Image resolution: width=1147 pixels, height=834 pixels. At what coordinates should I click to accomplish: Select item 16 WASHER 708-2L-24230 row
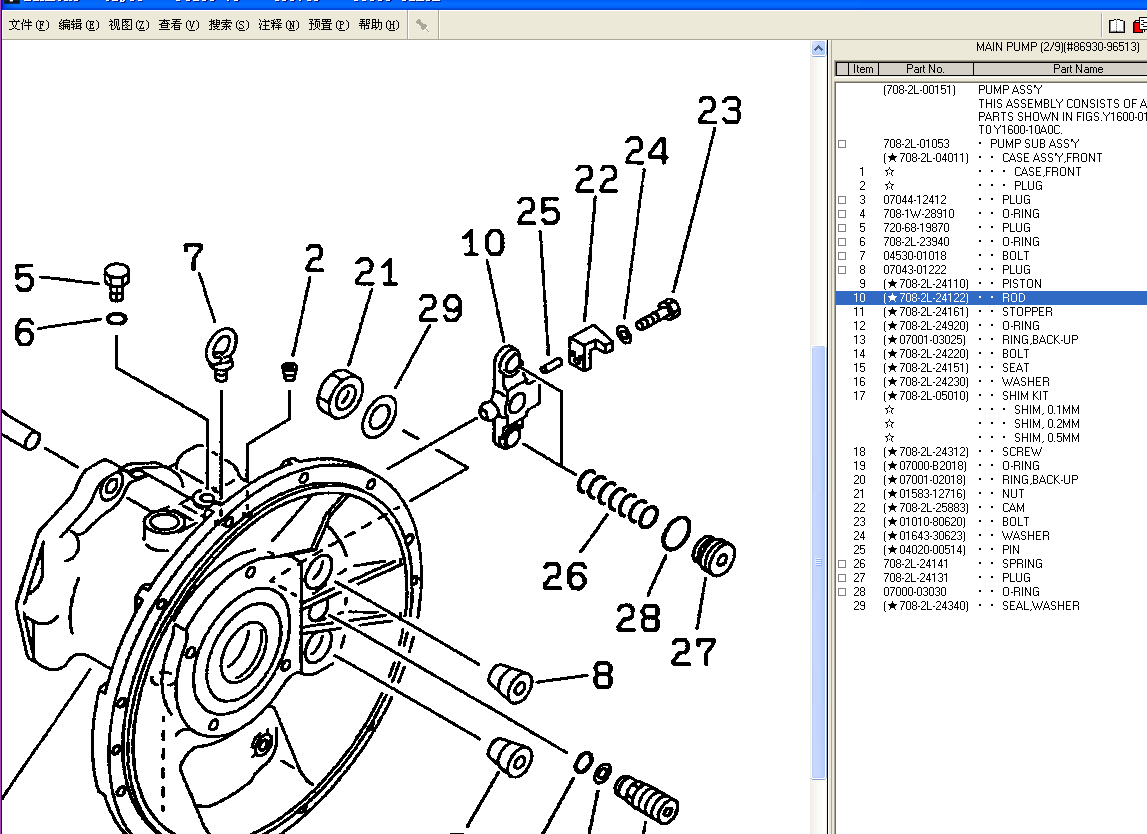click(991, 382)
